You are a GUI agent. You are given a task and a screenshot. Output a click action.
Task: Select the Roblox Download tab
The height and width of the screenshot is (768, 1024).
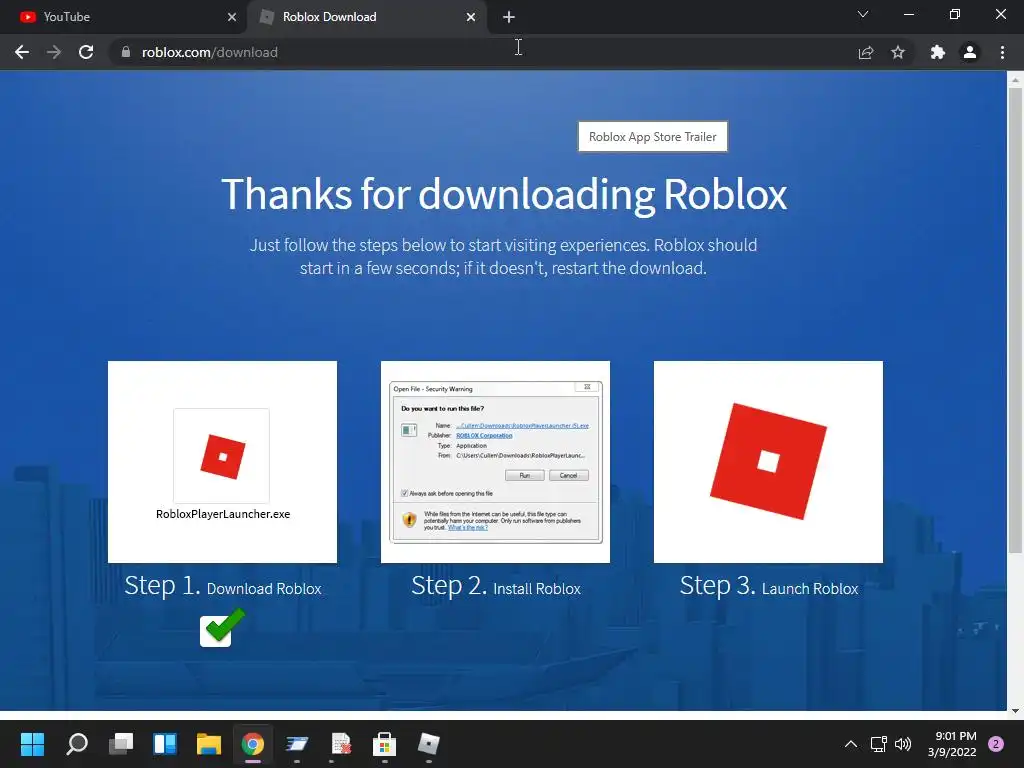[366, 17]
